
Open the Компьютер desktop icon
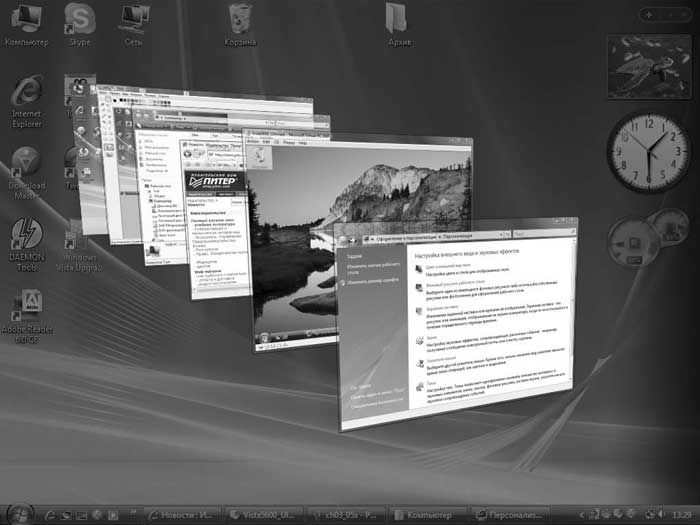26,20
